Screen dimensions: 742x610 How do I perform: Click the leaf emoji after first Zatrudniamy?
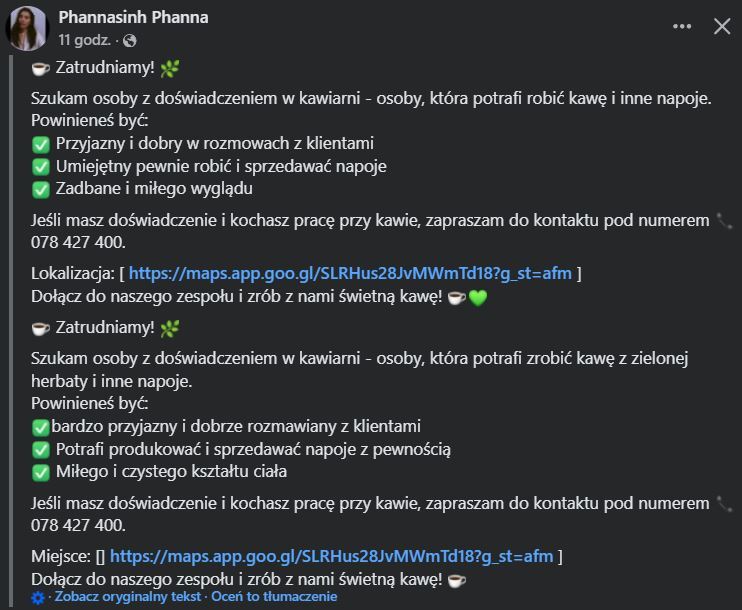169,68
